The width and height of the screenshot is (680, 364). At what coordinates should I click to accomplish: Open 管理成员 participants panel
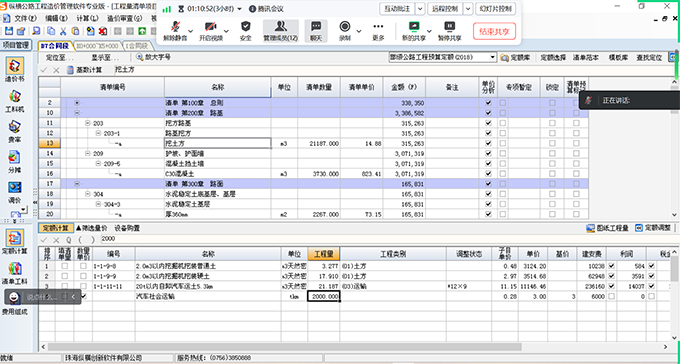click(281, 30)
